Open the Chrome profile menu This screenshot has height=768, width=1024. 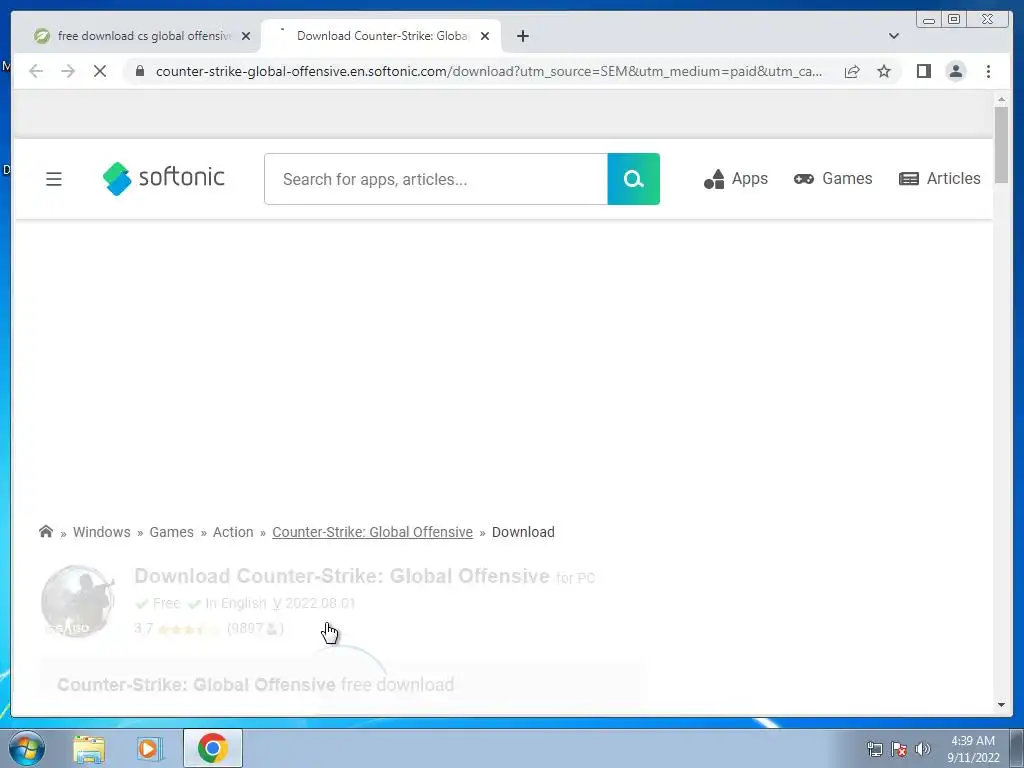[956, 71]
